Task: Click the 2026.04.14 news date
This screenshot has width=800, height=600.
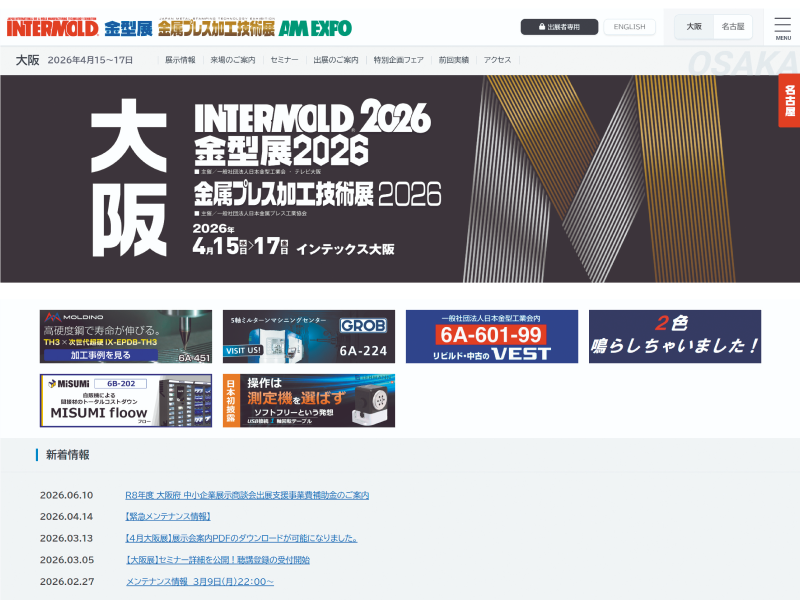Action: [67, 517]
